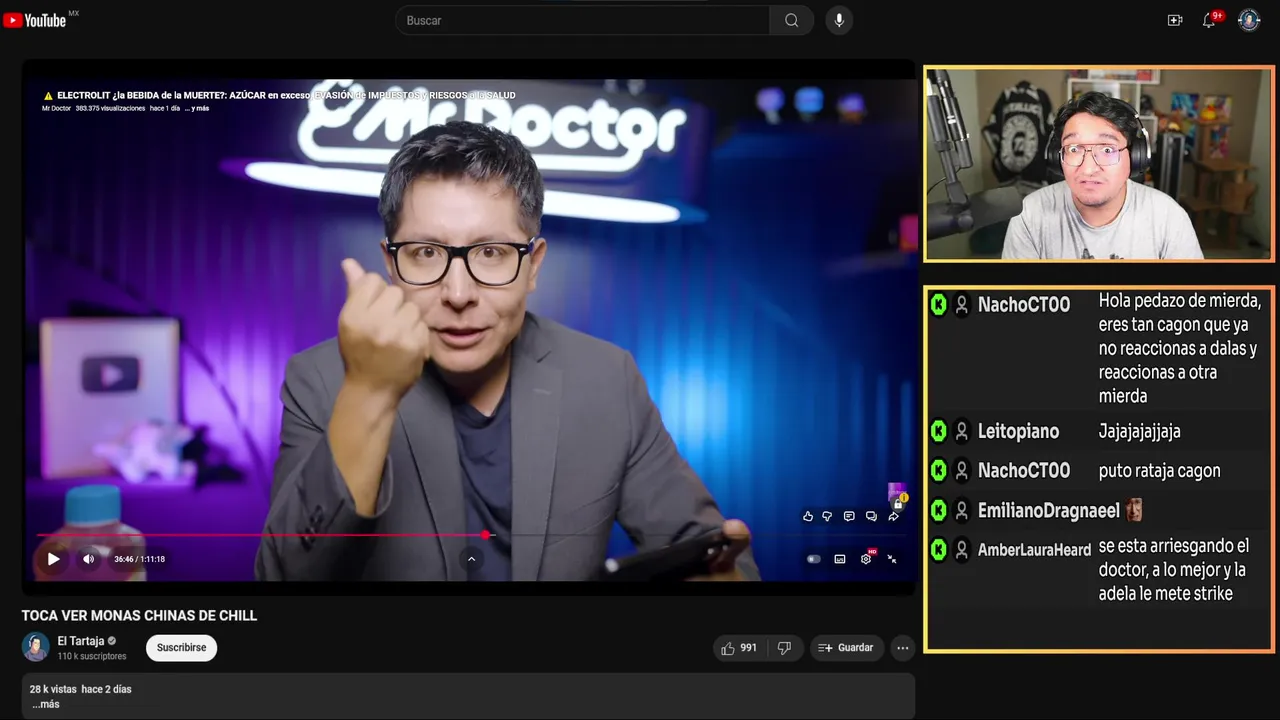Click the emote after EmilianoDragnaeel

click(x=1134, y=510)
